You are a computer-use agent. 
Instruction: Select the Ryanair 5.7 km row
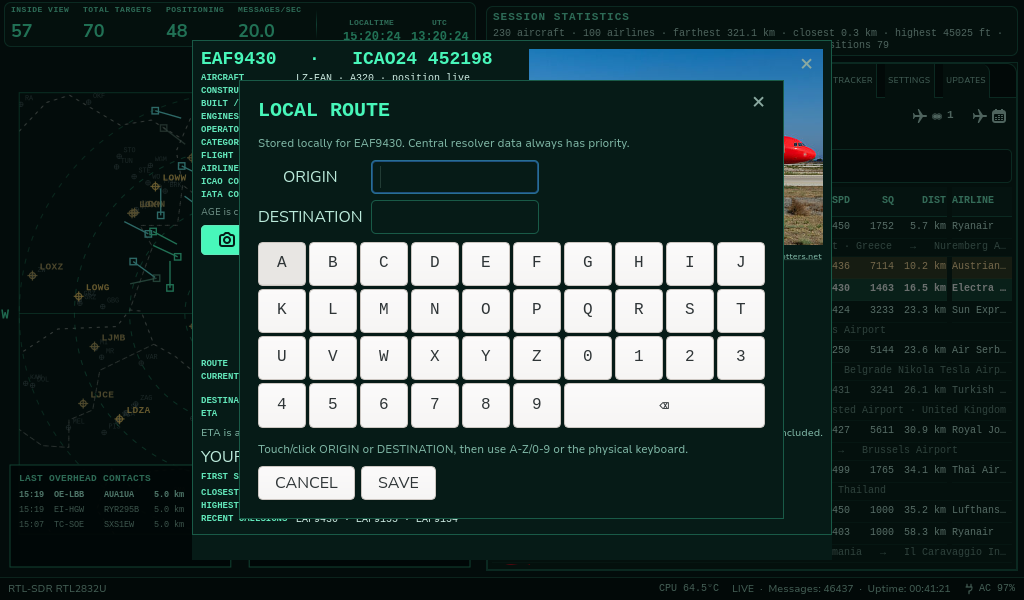pos(921,226)
